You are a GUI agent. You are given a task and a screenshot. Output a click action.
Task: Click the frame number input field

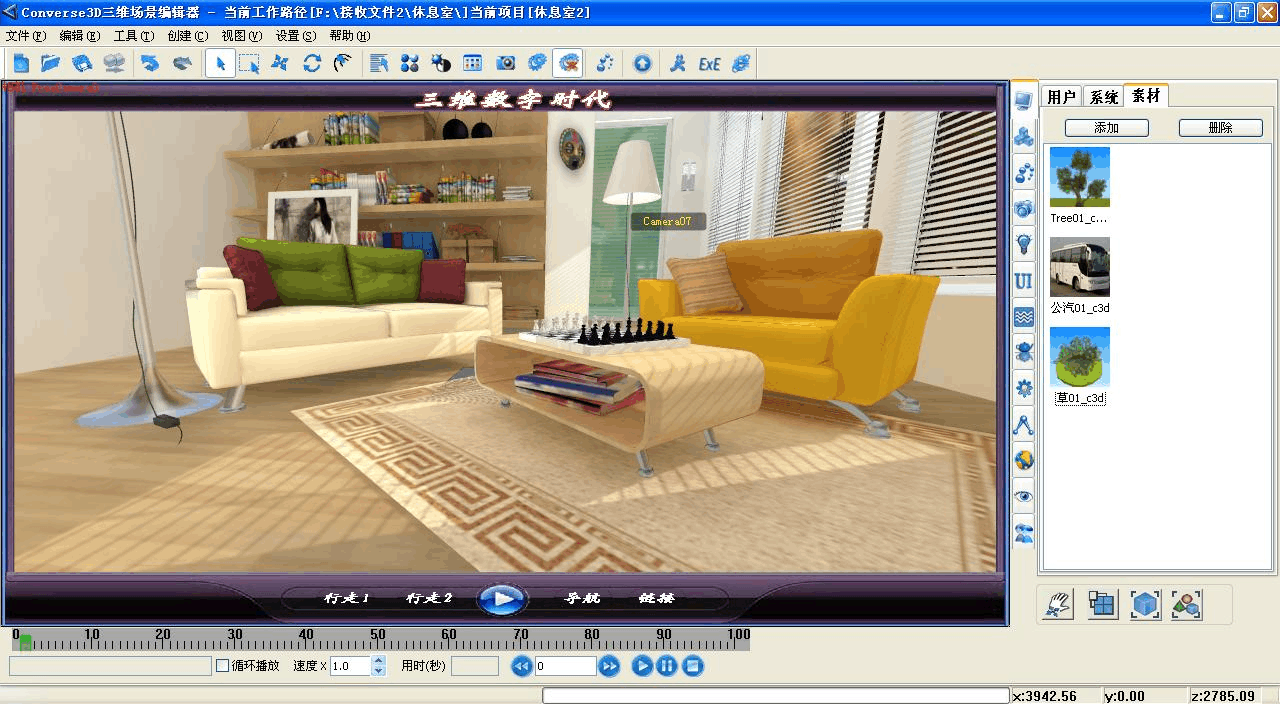coord(566,666)
